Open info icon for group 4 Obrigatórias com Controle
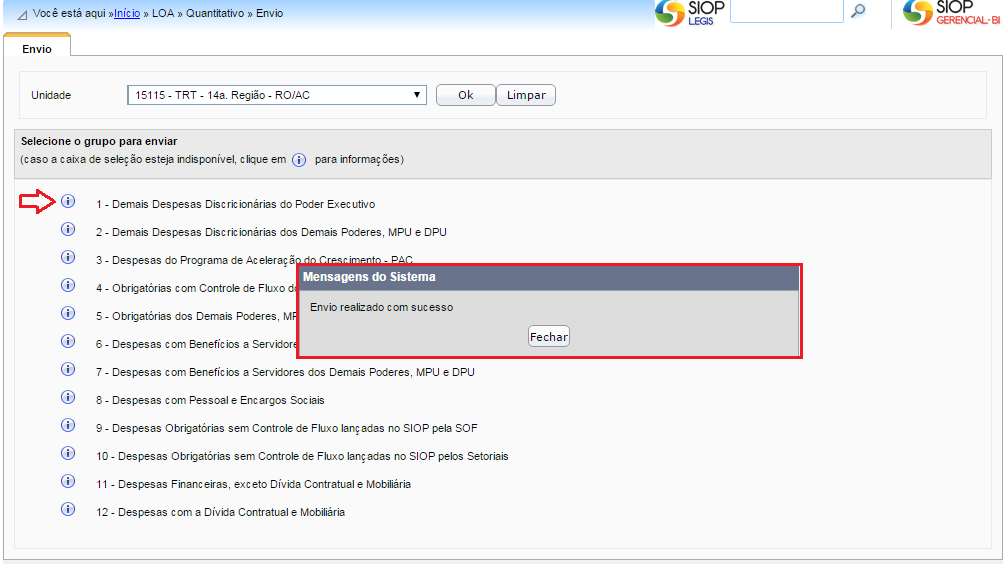 [x=68, y=285]
